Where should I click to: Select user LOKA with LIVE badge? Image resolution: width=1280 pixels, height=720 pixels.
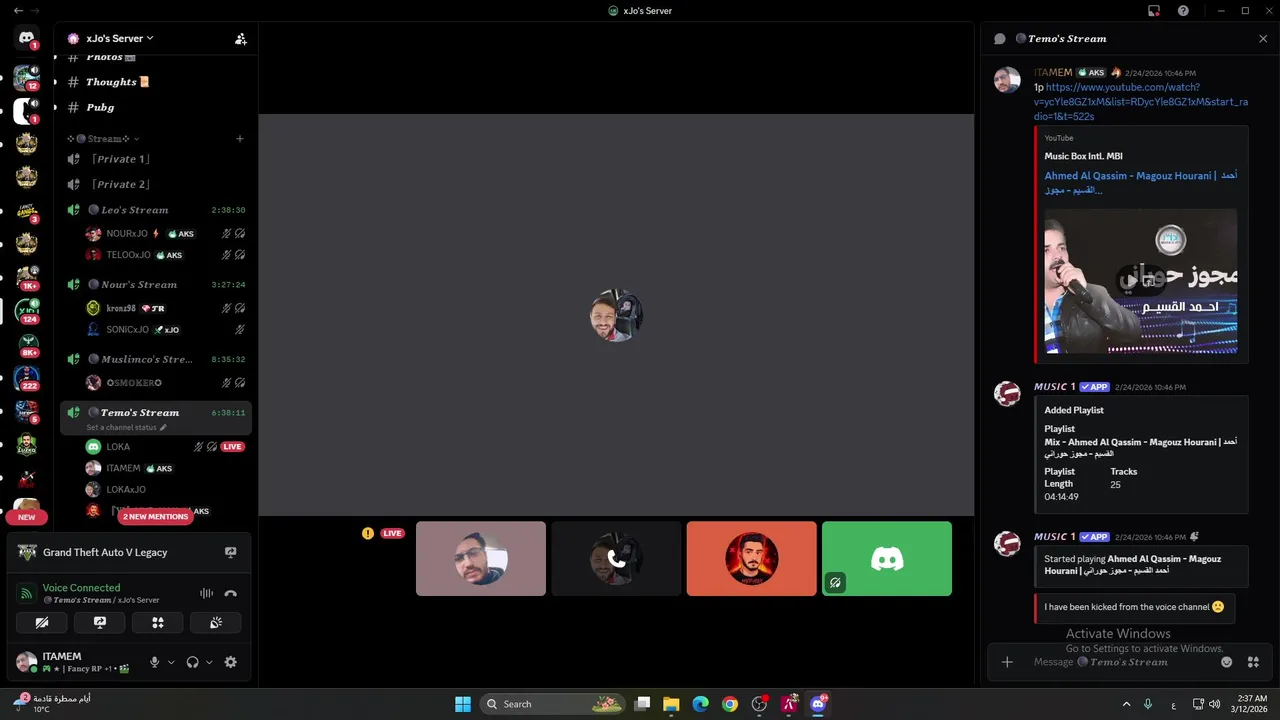(118, 447)
